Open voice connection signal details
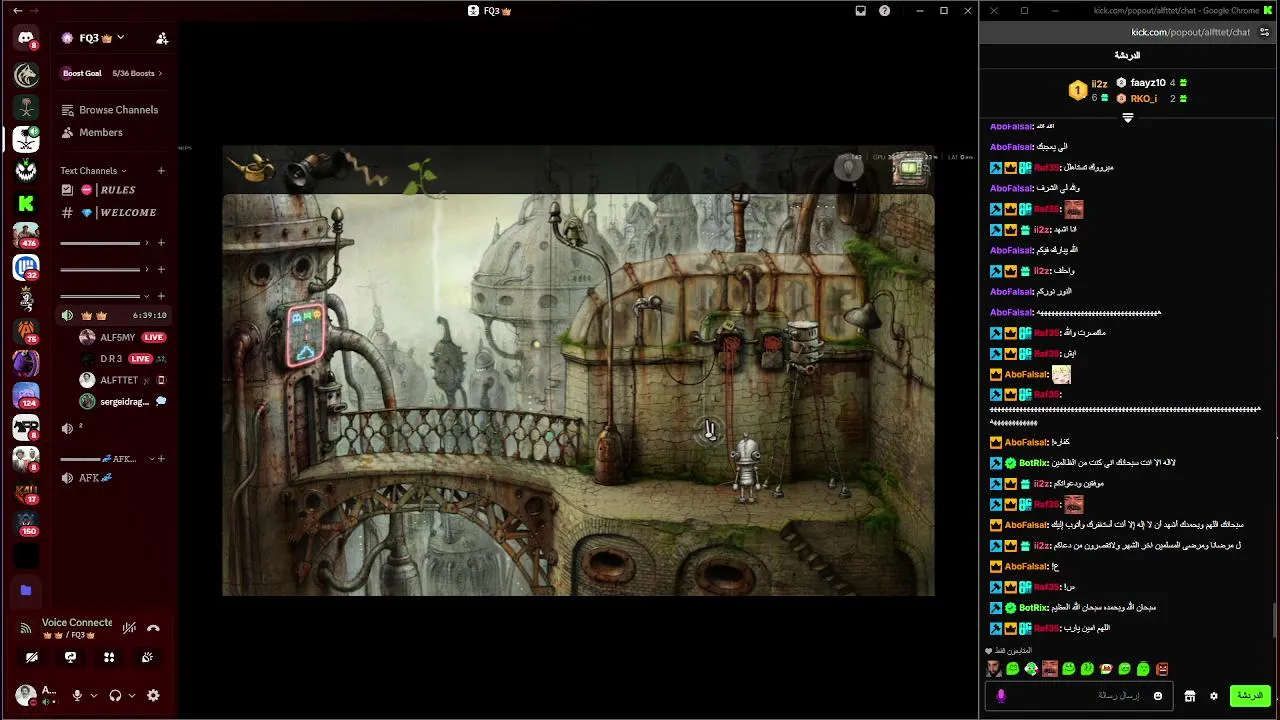The width and height of the screenshot is (1280, 720). point(26,628)
